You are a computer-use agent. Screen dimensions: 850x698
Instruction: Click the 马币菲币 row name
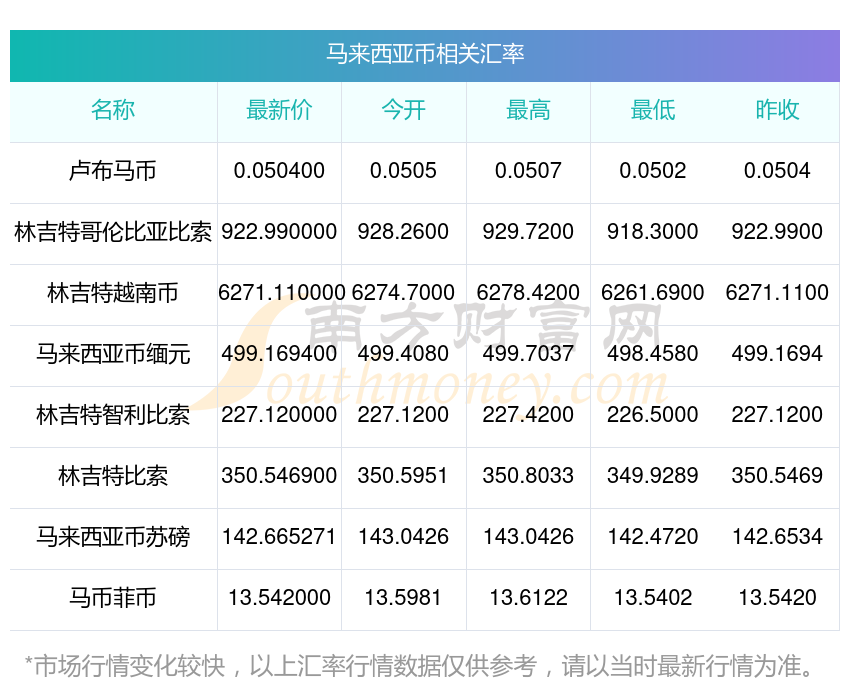tap(113, 598)
